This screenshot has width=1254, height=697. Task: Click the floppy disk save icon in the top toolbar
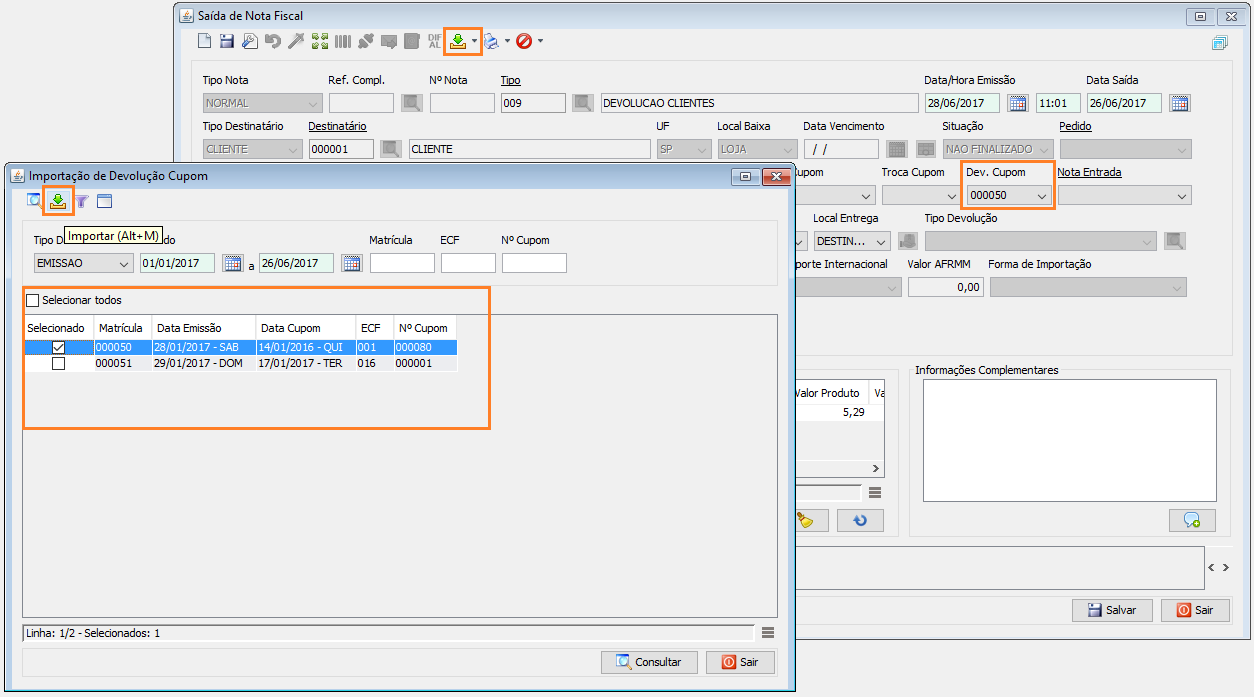(227, 41)
